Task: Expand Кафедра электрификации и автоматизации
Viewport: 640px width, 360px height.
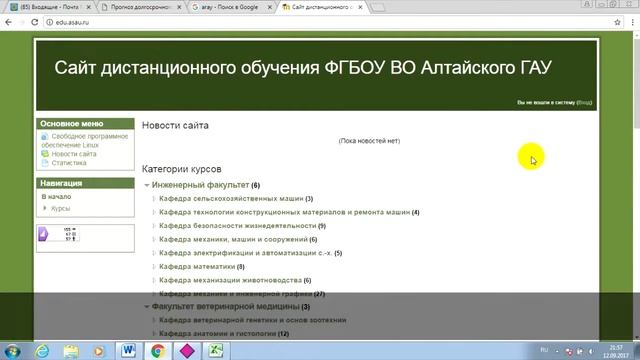Action: point(154,253)
